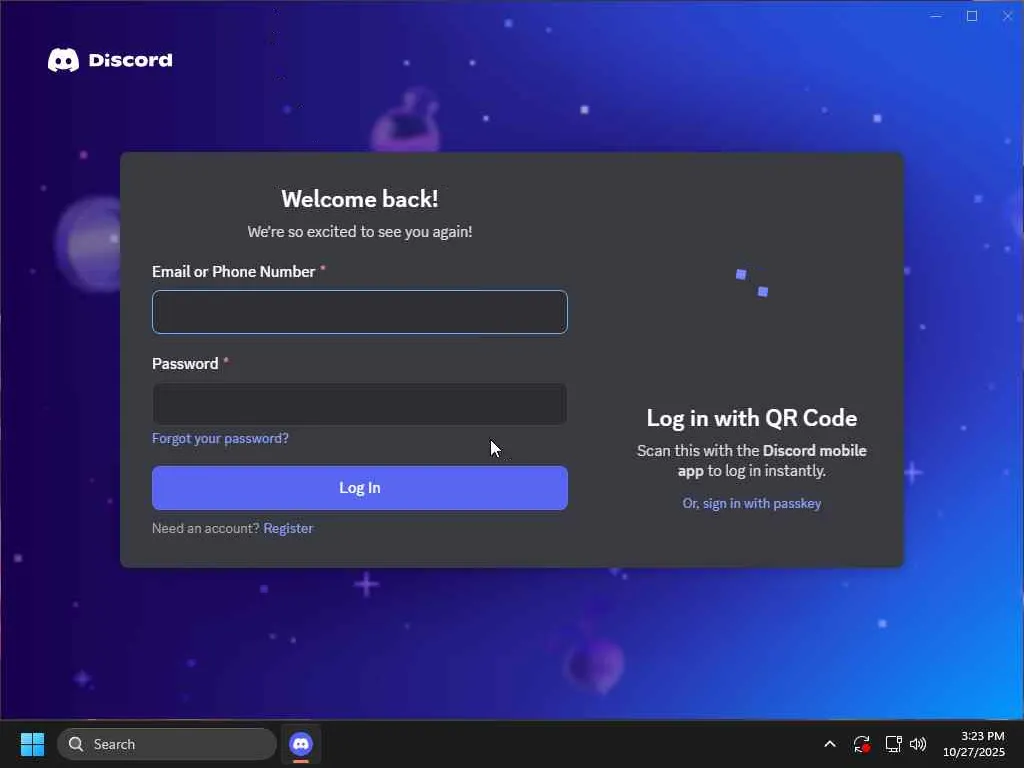Click the sync update tray icon

[861, 744]
